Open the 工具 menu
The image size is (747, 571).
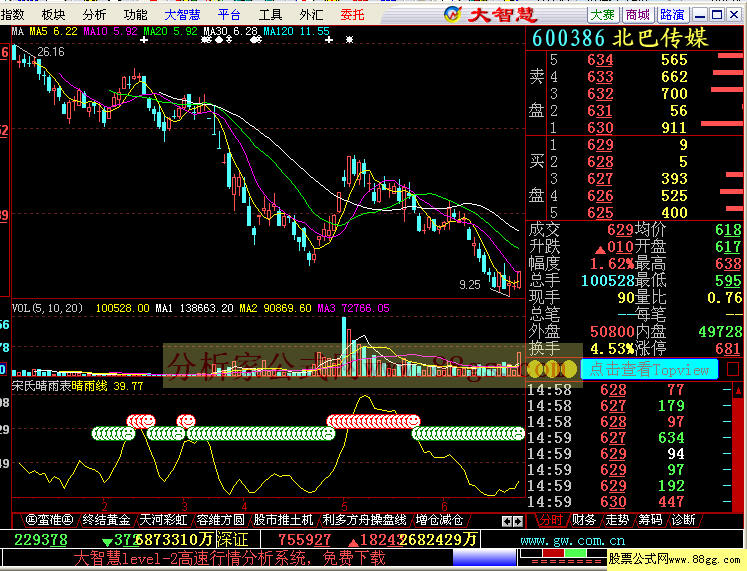tap(271, 15)
